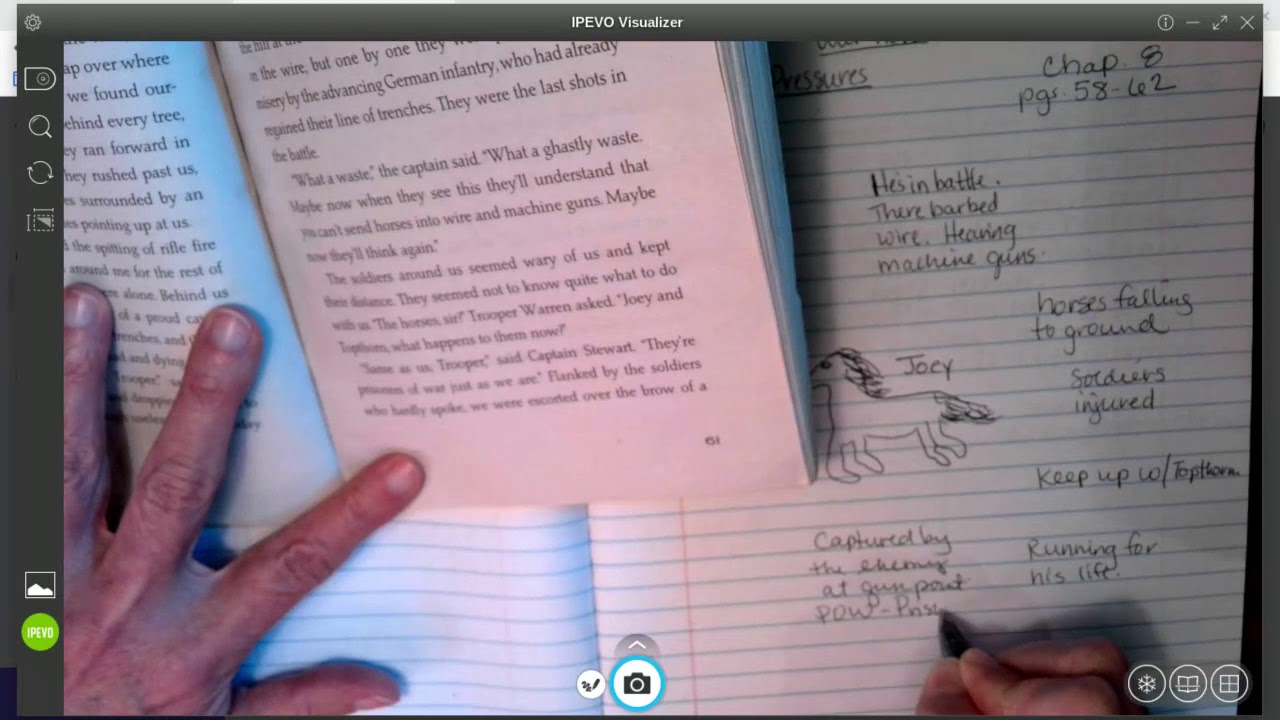Close the IPEVO Visualizer window

tap(1247, 22)
